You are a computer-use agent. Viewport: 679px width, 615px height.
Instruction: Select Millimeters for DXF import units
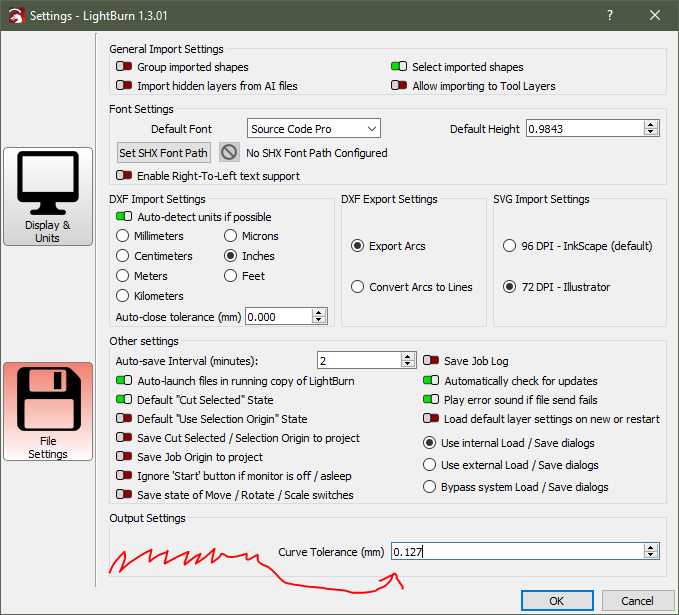pyautogui.click(x=123, y=236)
